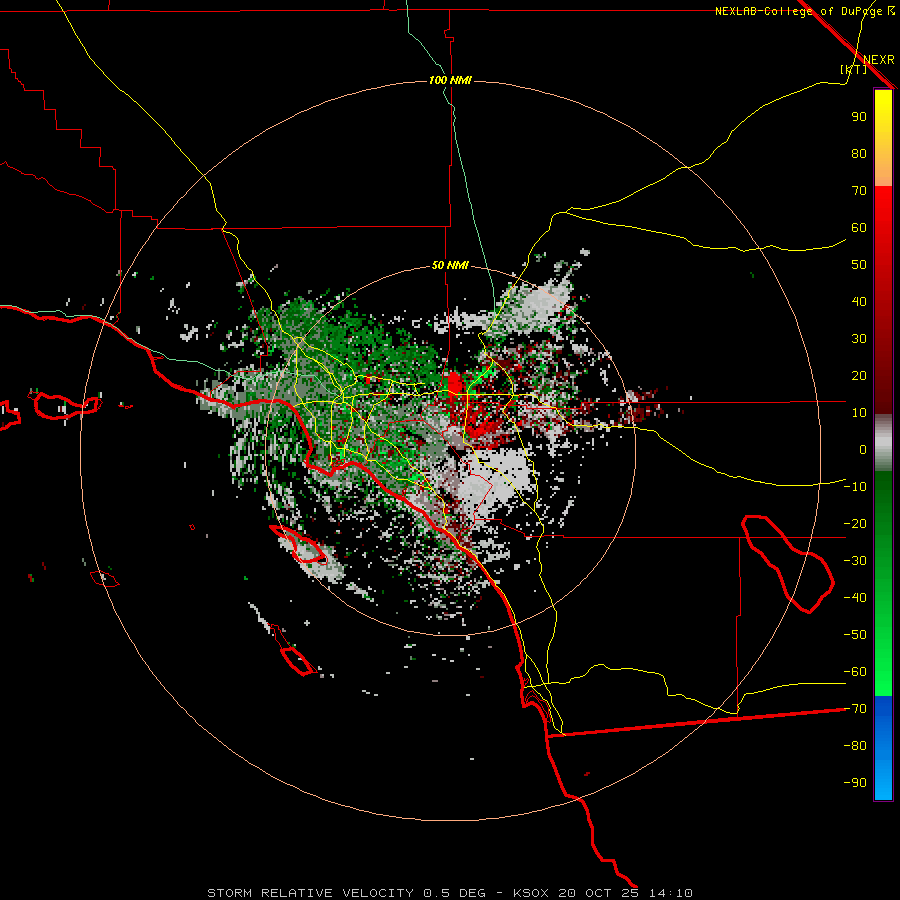
Task: Click the NEXR label at top right
Action: coord(878,59)
